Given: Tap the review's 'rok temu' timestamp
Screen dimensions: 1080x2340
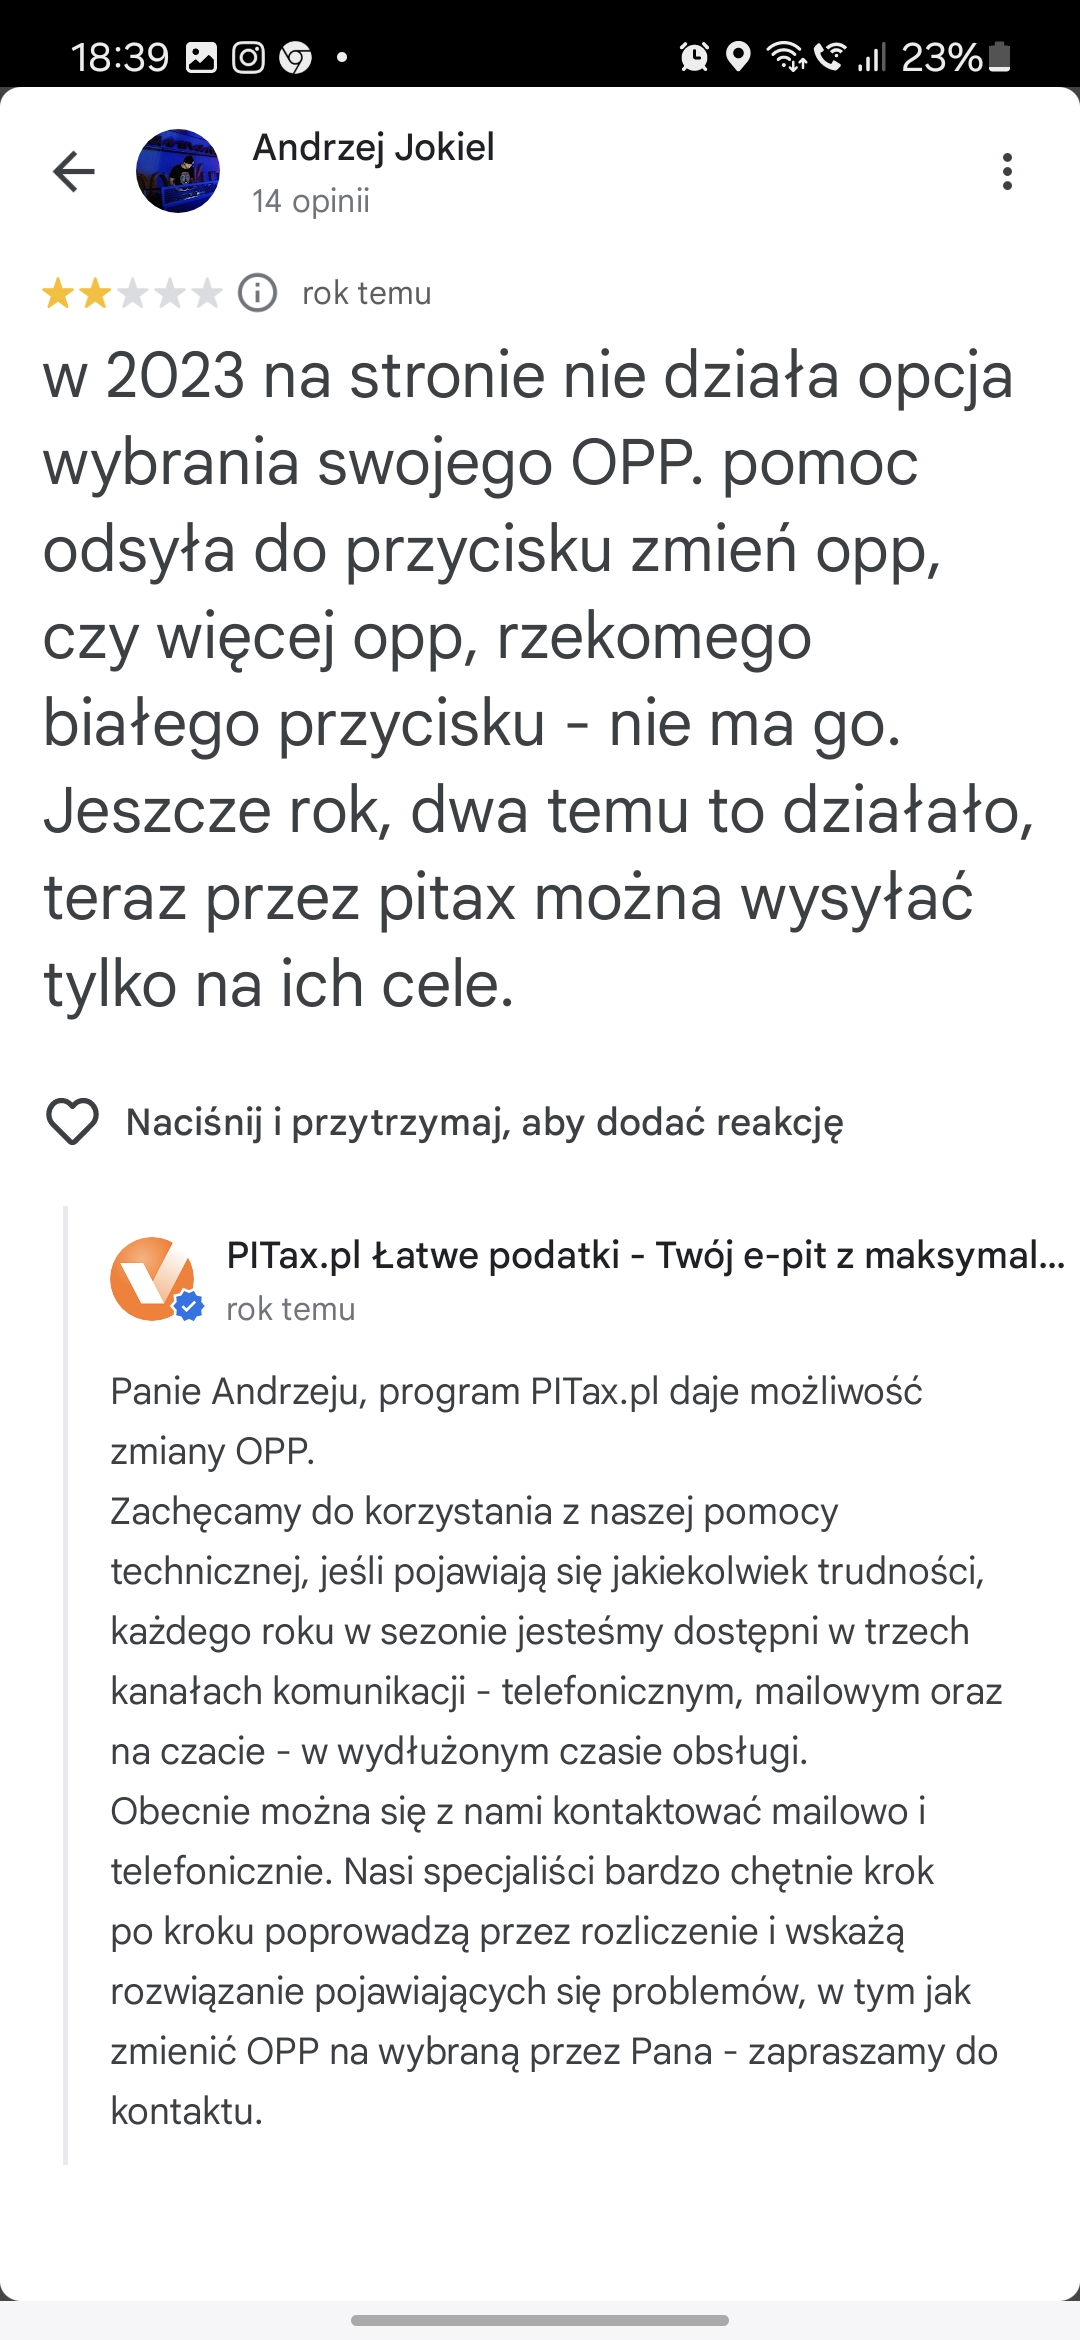Looking at the screenshot, I should tap(367, 293).
